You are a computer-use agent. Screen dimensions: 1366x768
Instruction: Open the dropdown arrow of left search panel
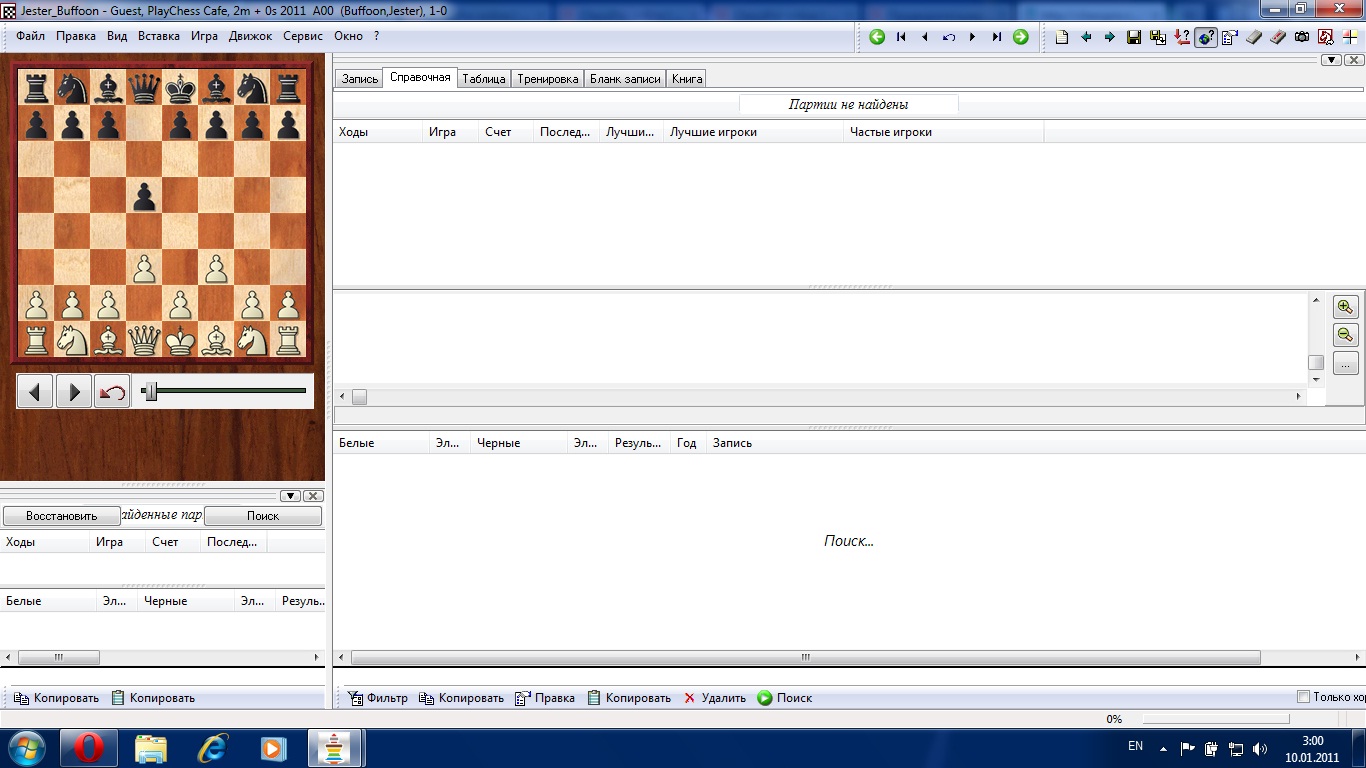(x=289, y=496)
